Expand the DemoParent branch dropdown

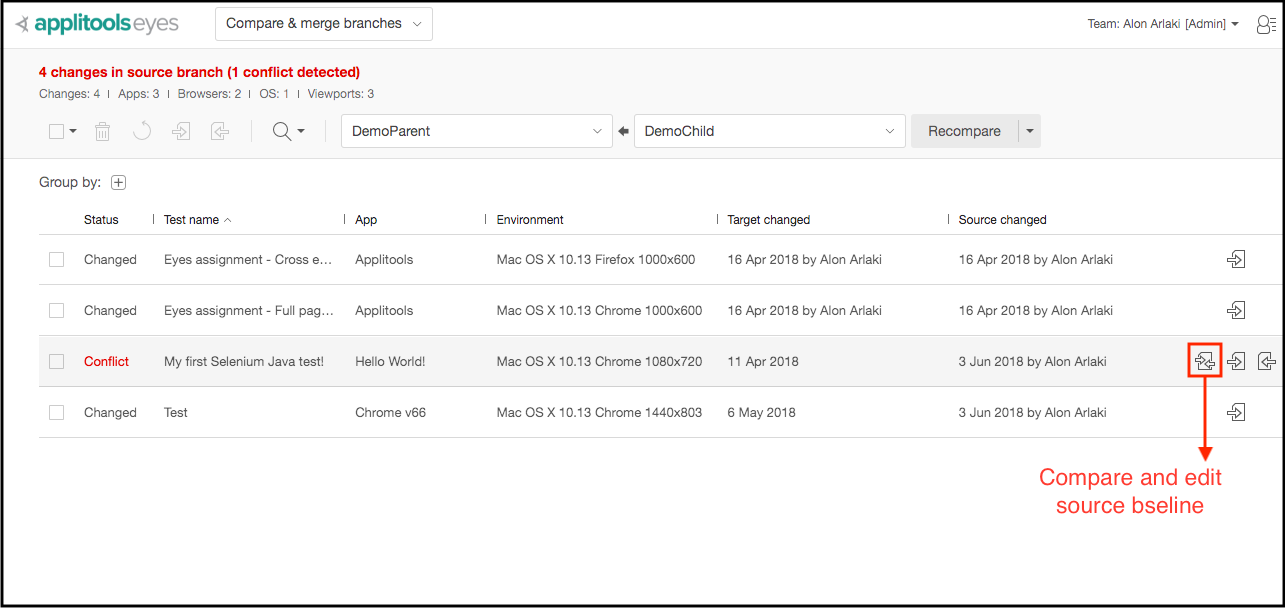tap(476, 131)
